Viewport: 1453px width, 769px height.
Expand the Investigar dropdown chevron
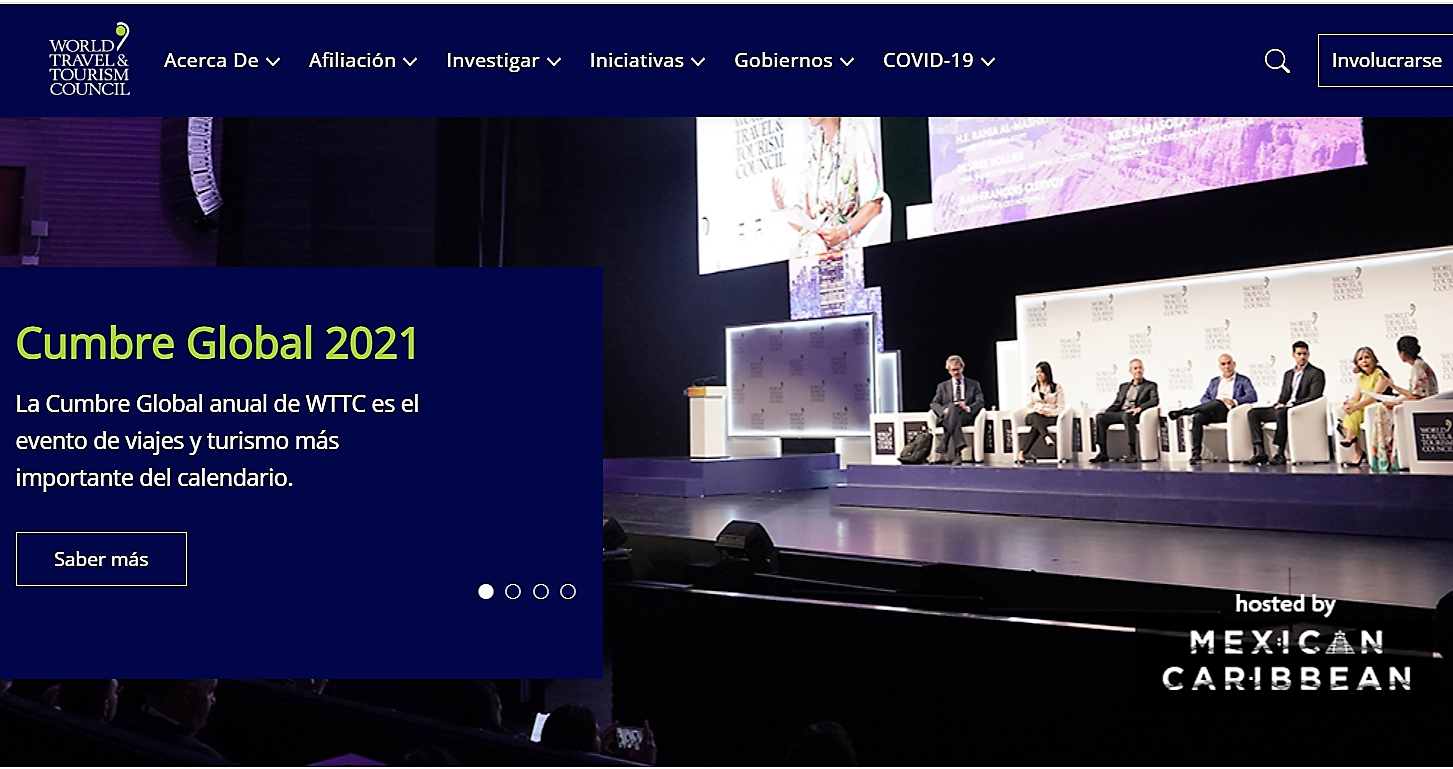(554, 62)
